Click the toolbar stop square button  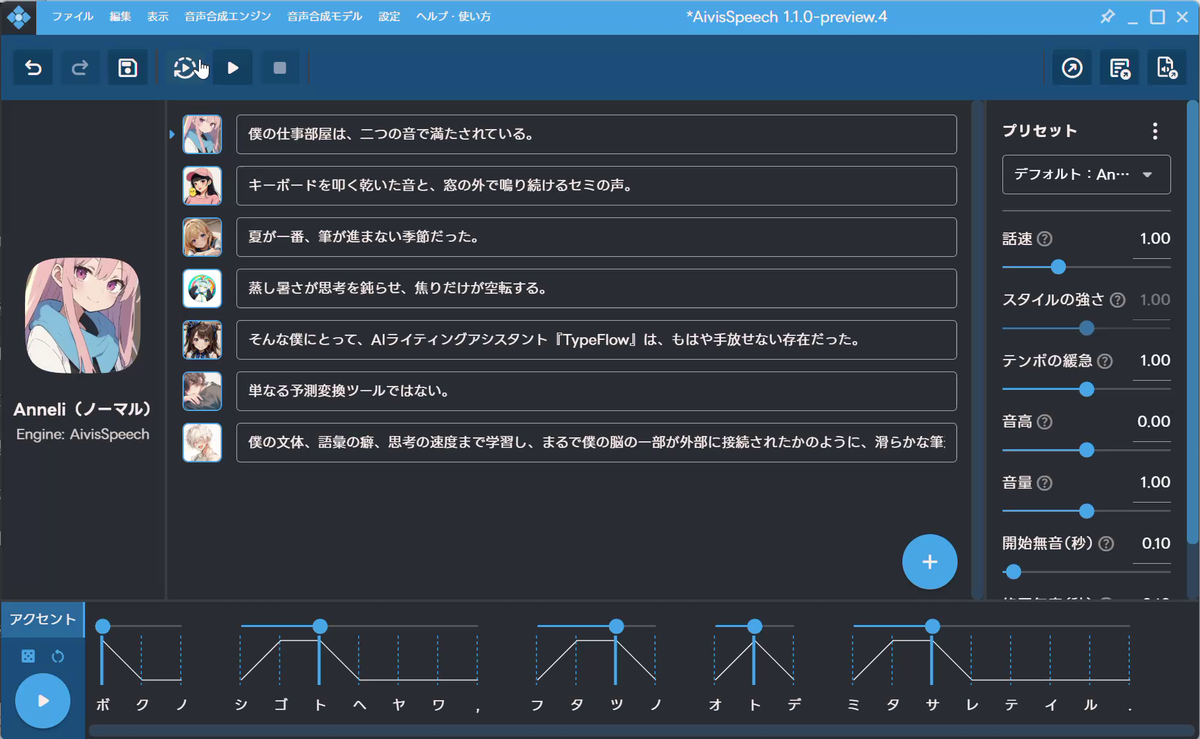click(280, 68)
